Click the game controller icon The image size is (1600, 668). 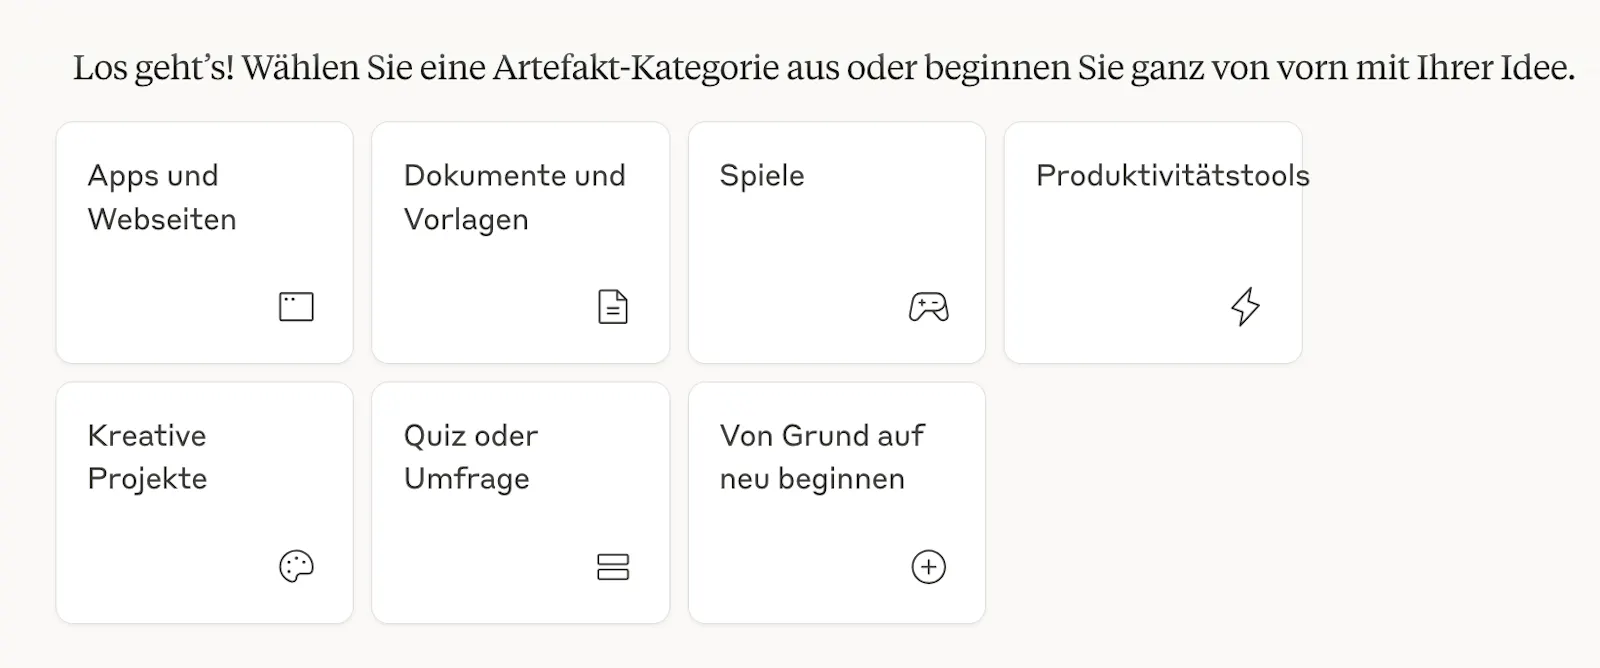pyautogui.click(x=928, y=306)
